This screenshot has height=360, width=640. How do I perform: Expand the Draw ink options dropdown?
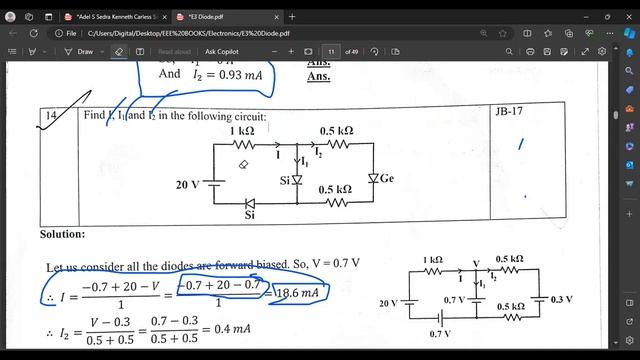pos(102,52)
